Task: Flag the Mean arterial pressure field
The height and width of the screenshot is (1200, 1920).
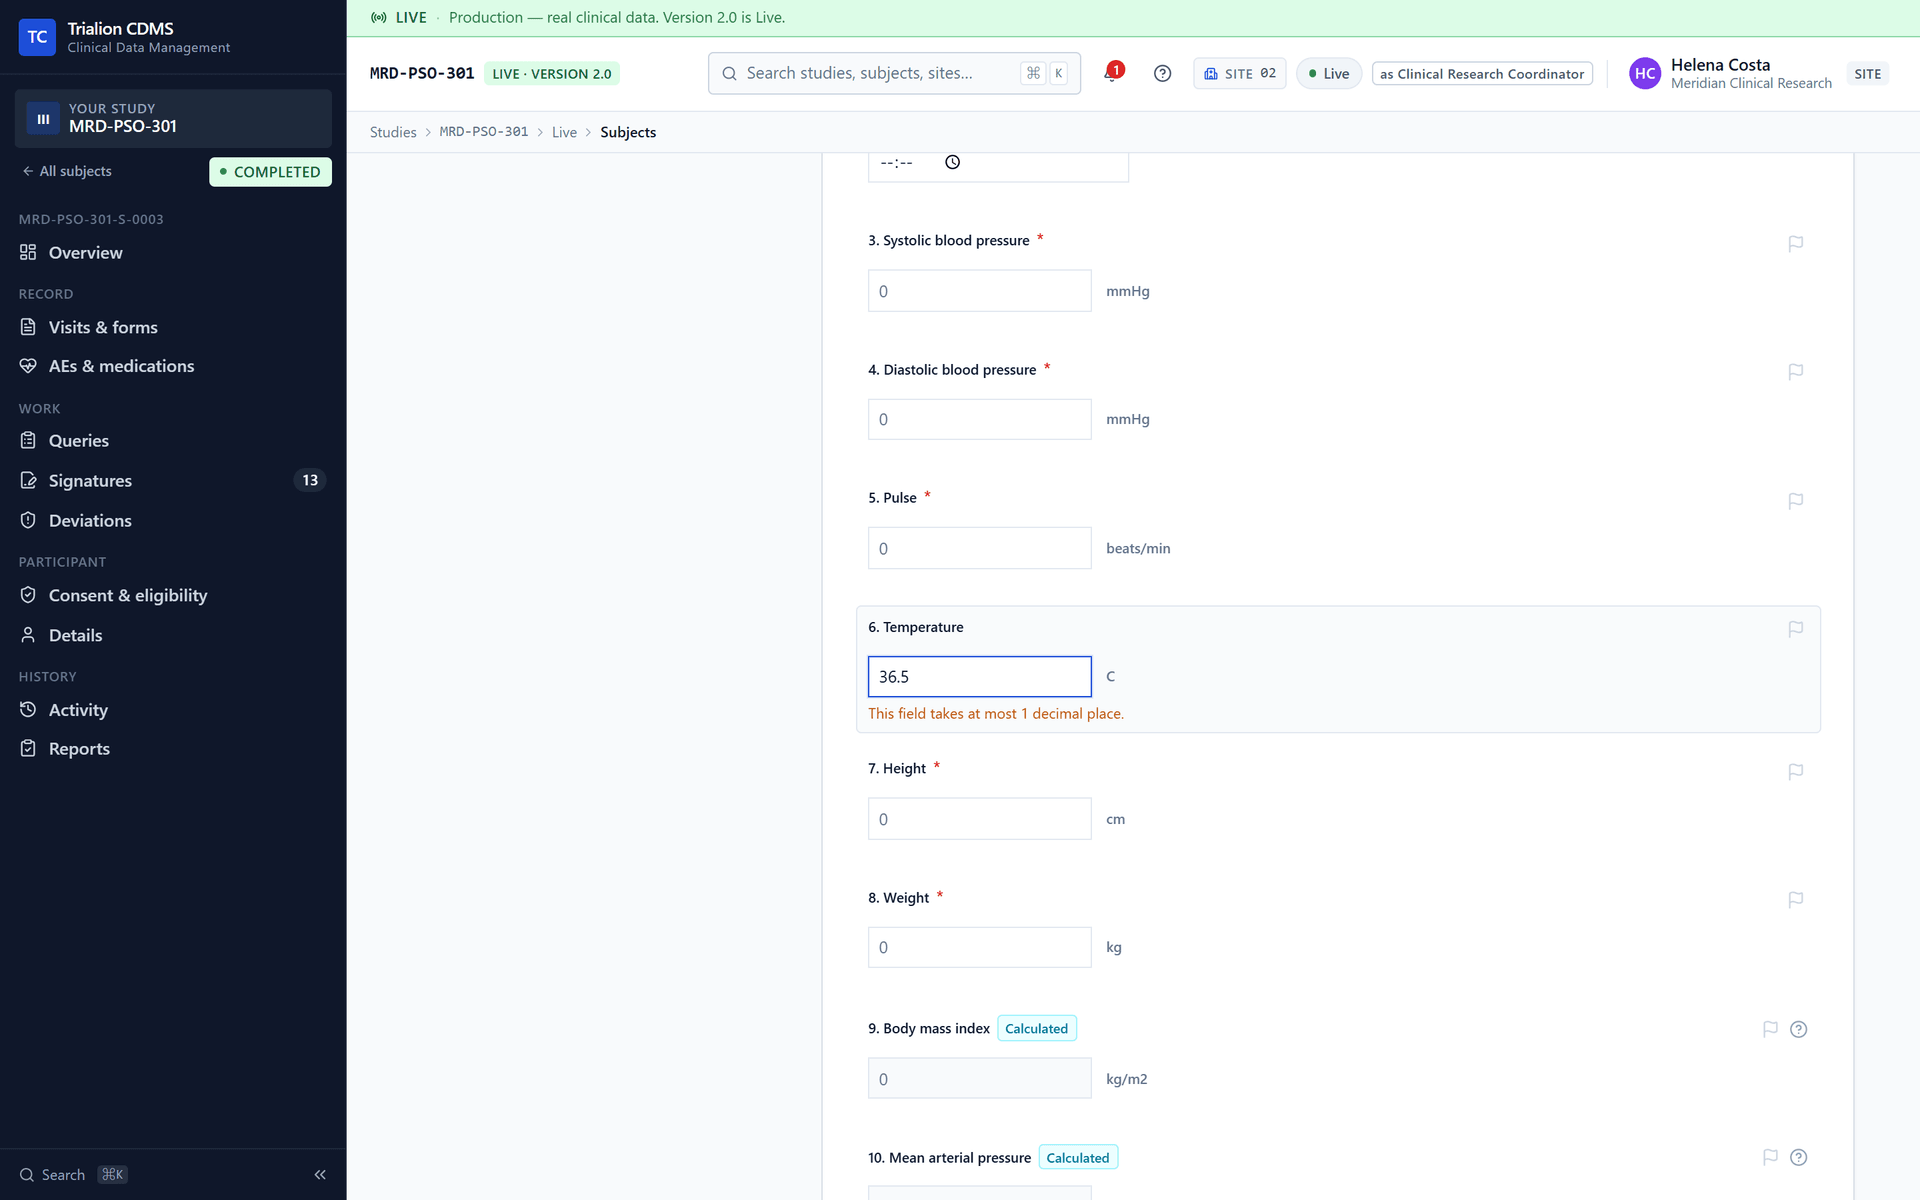Action: tap(1770, 1157)
